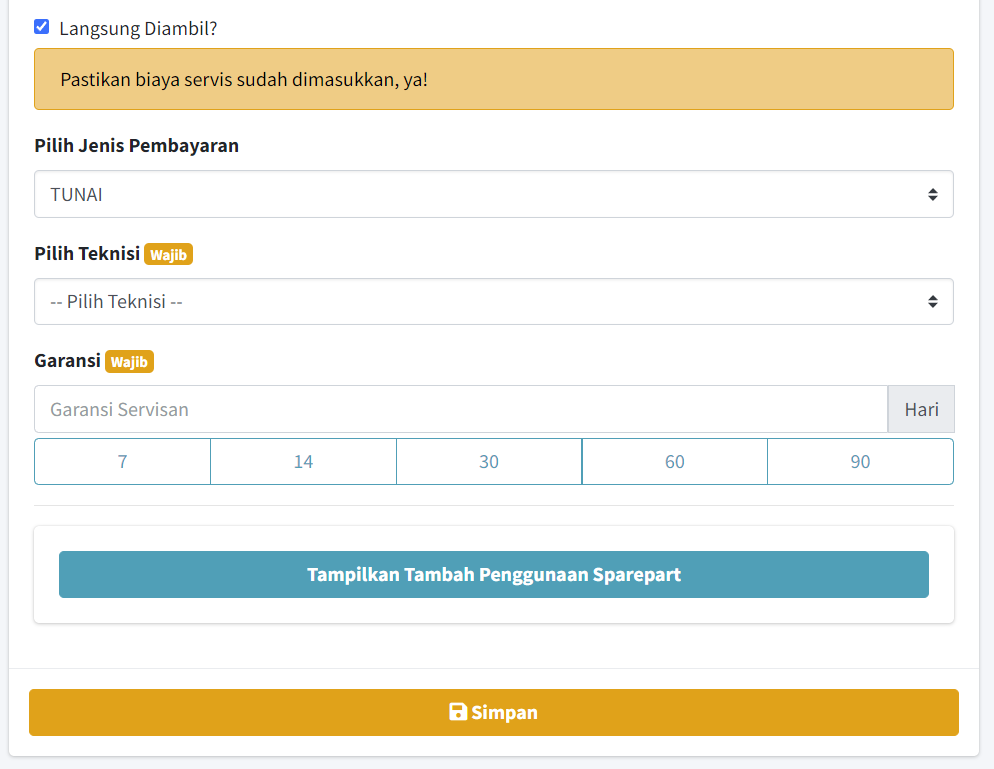This screenshot has width=994, height=769.
Task: Click the arrow icon on Pilih Teknisi select
Action: click(932, 301)
